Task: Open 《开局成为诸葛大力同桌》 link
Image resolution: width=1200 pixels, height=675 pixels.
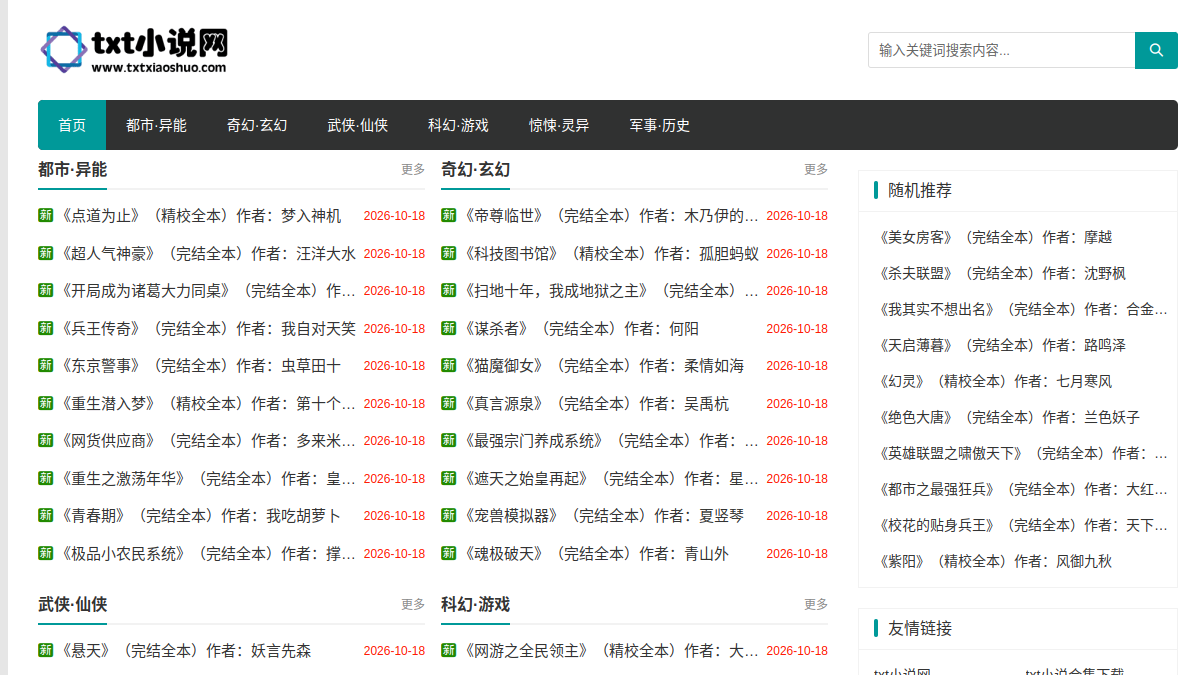Action: (207, 291)
